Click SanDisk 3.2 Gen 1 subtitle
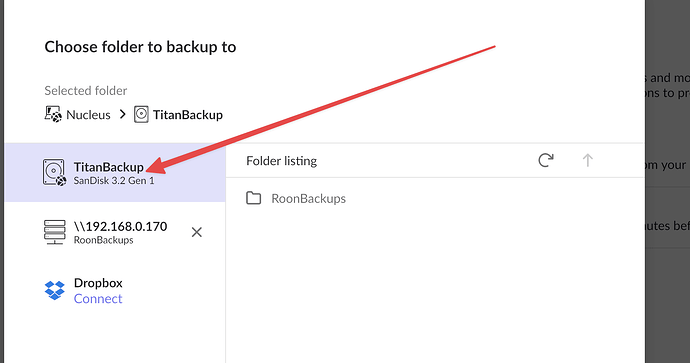 [x=114, y=180]
